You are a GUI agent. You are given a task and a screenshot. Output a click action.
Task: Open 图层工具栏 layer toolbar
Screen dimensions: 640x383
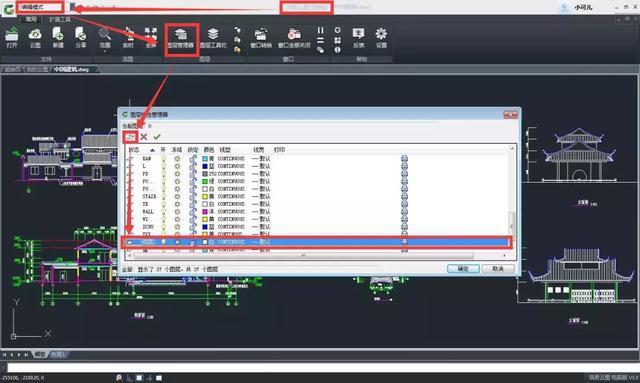(x=213, y=38)
